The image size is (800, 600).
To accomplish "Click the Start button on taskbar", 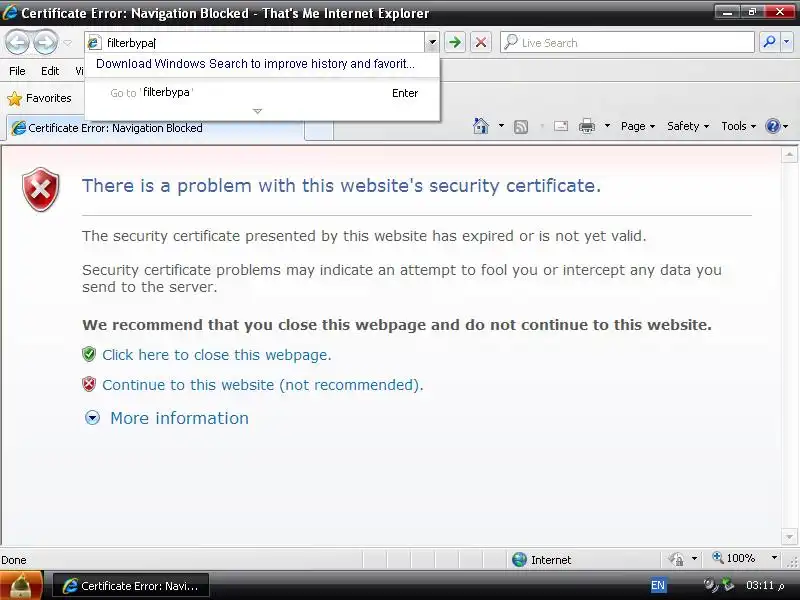I will click(x=21, y=586).
